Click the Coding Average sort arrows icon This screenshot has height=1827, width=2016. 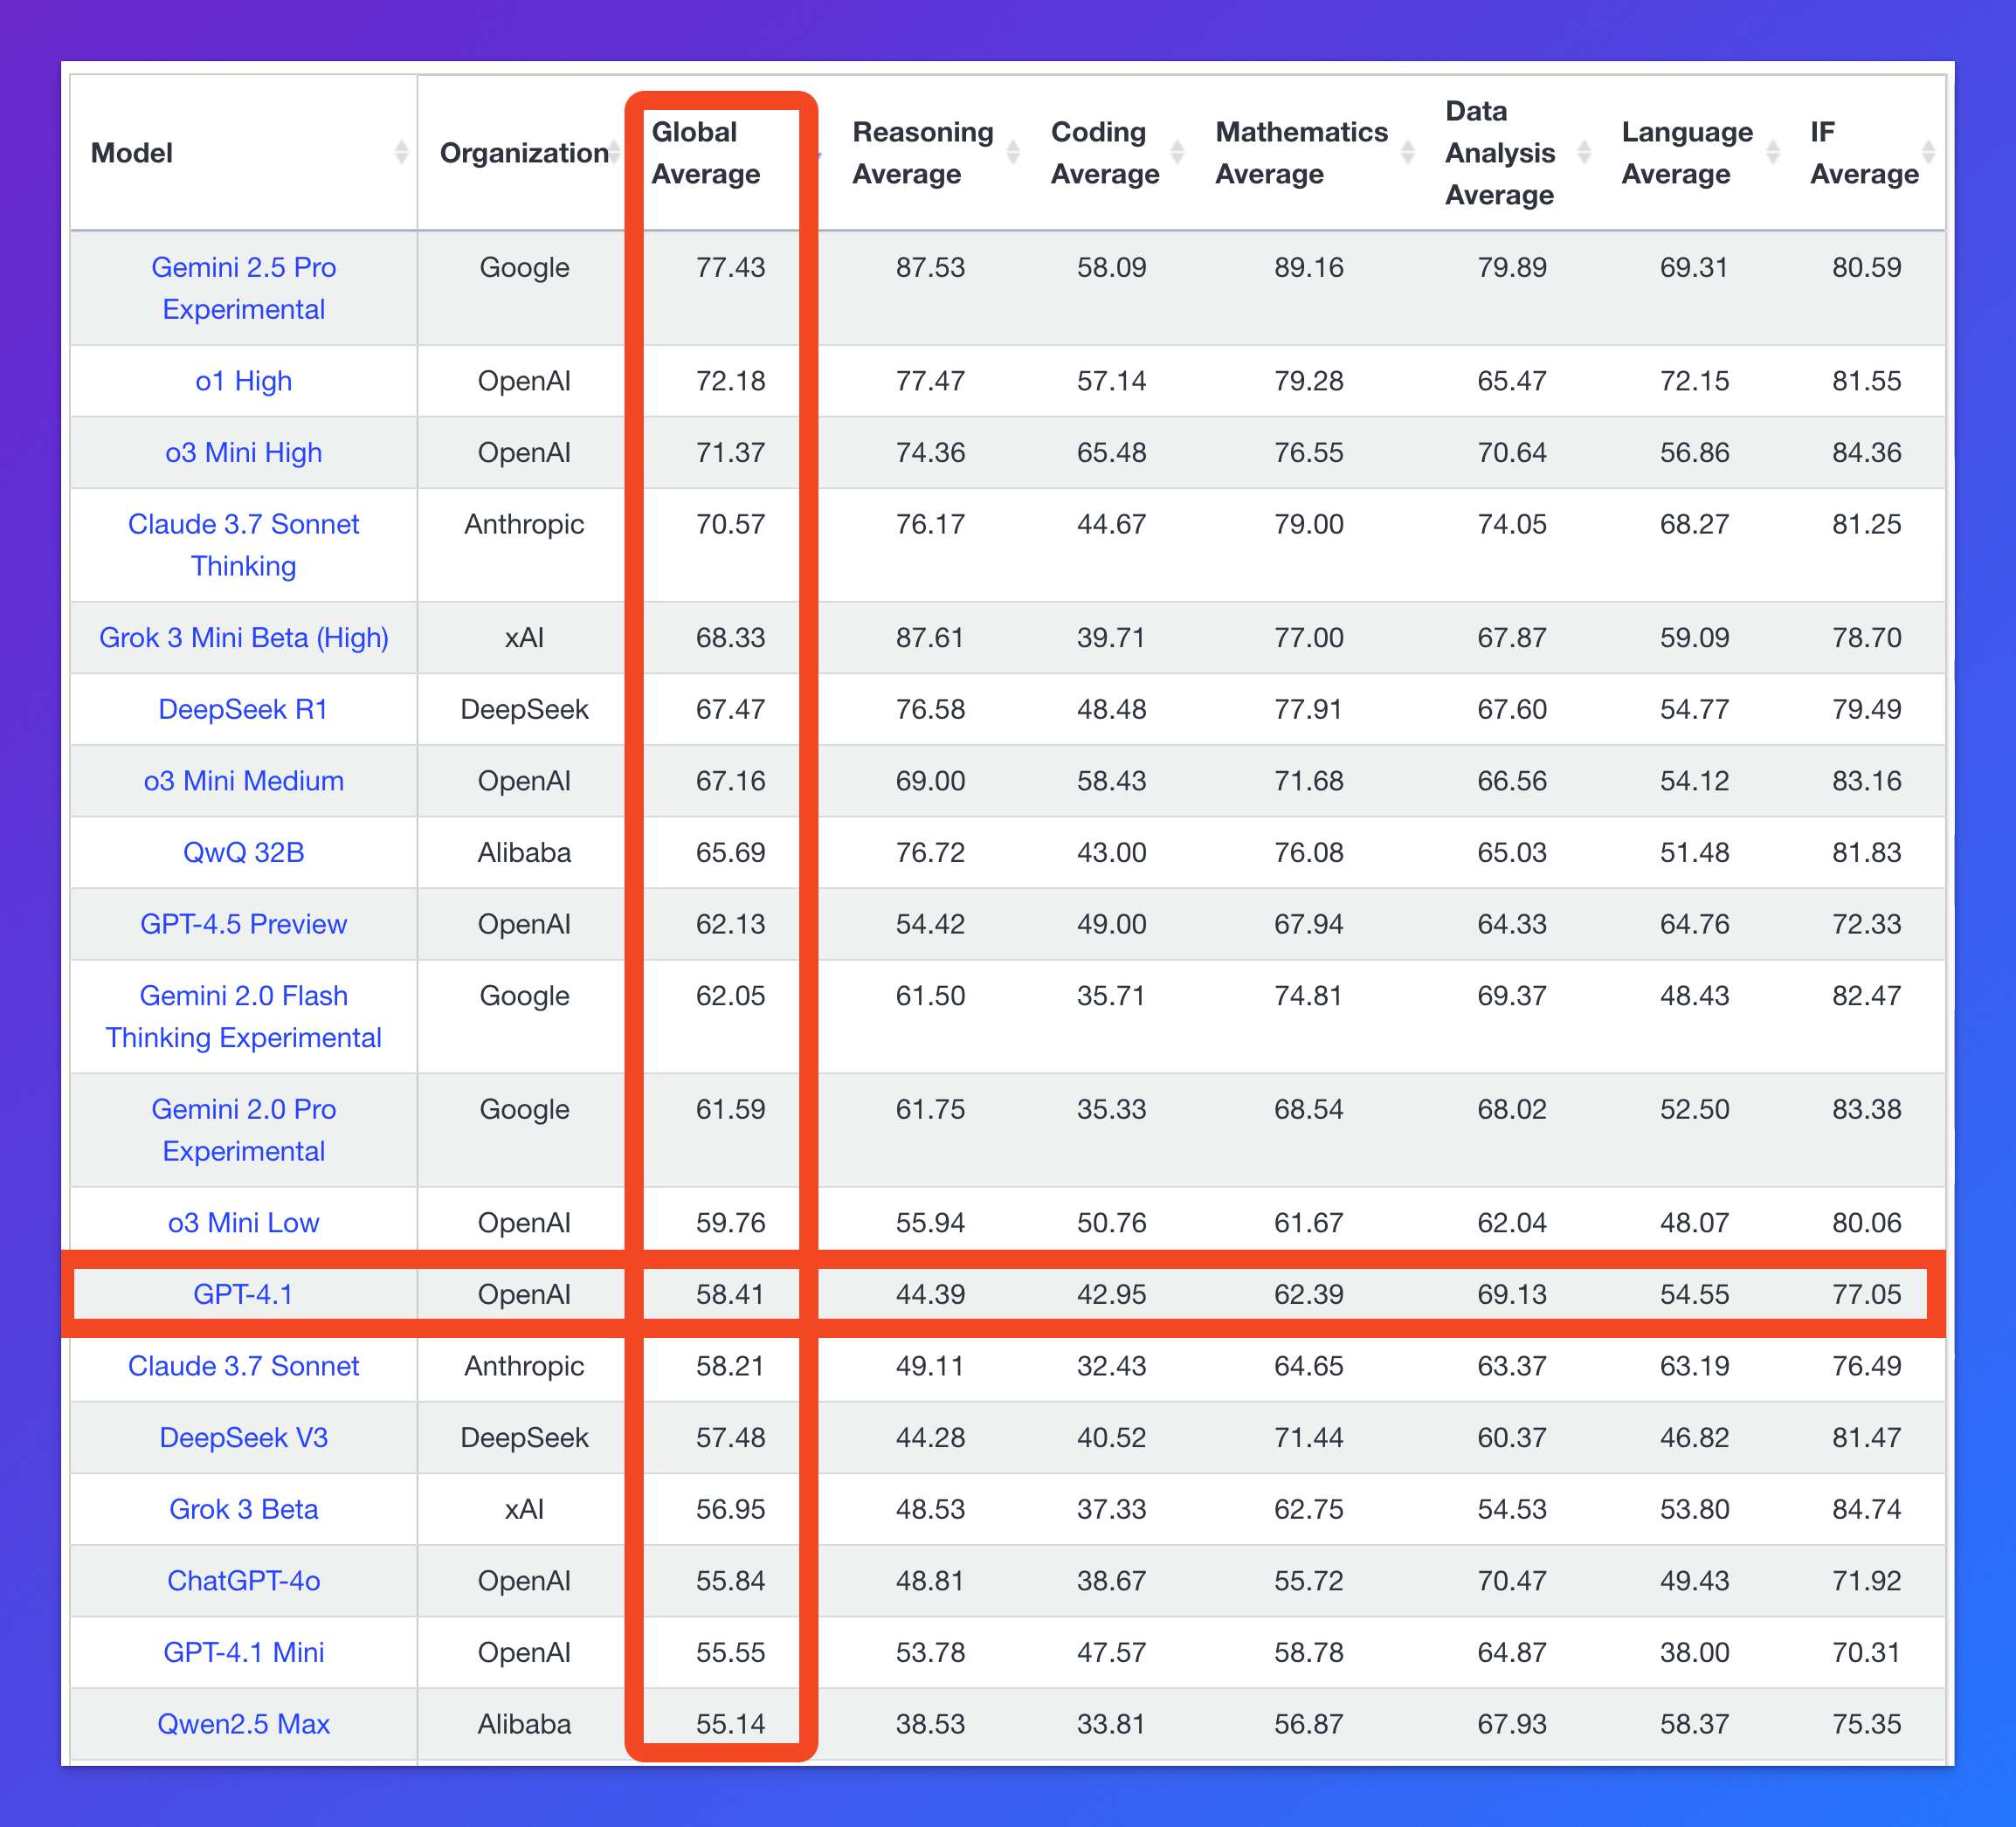1177,152
